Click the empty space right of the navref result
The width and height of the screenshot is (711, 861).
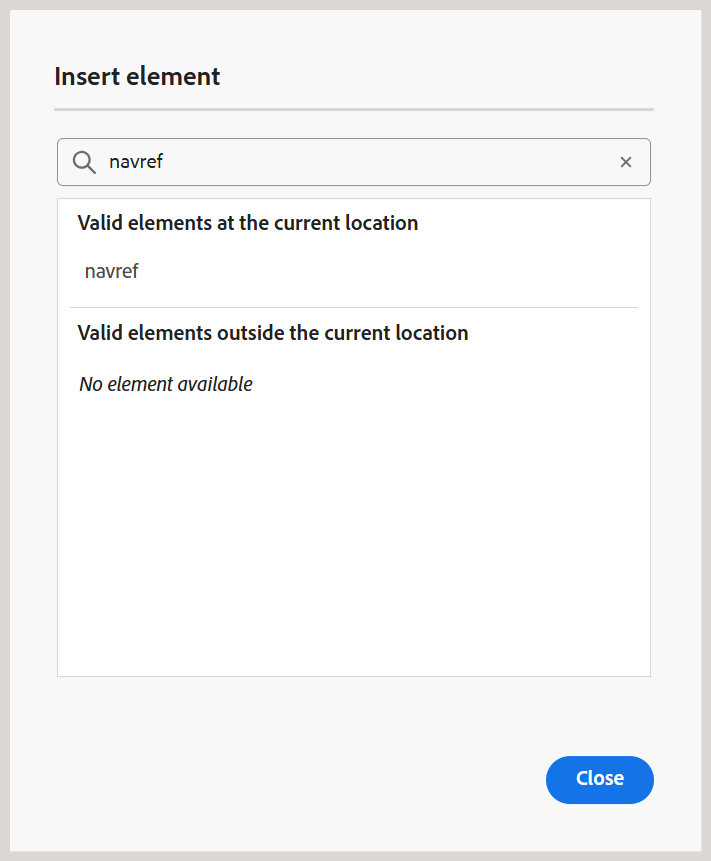point(384,271)
